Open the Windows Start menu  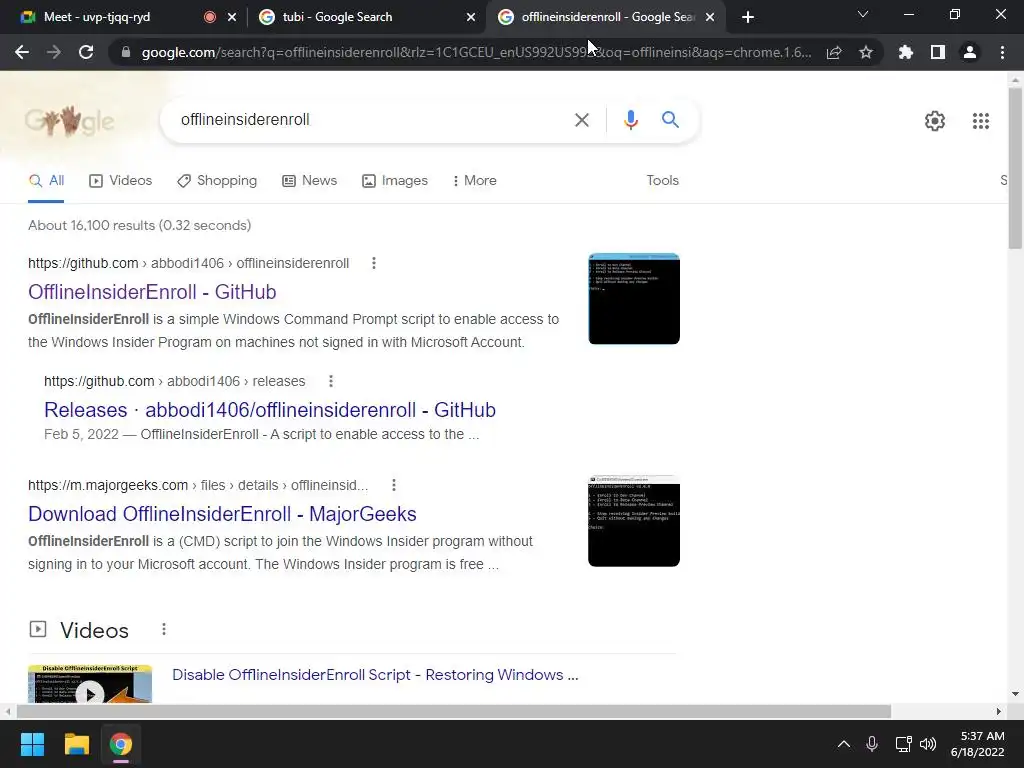pos(32,744)
